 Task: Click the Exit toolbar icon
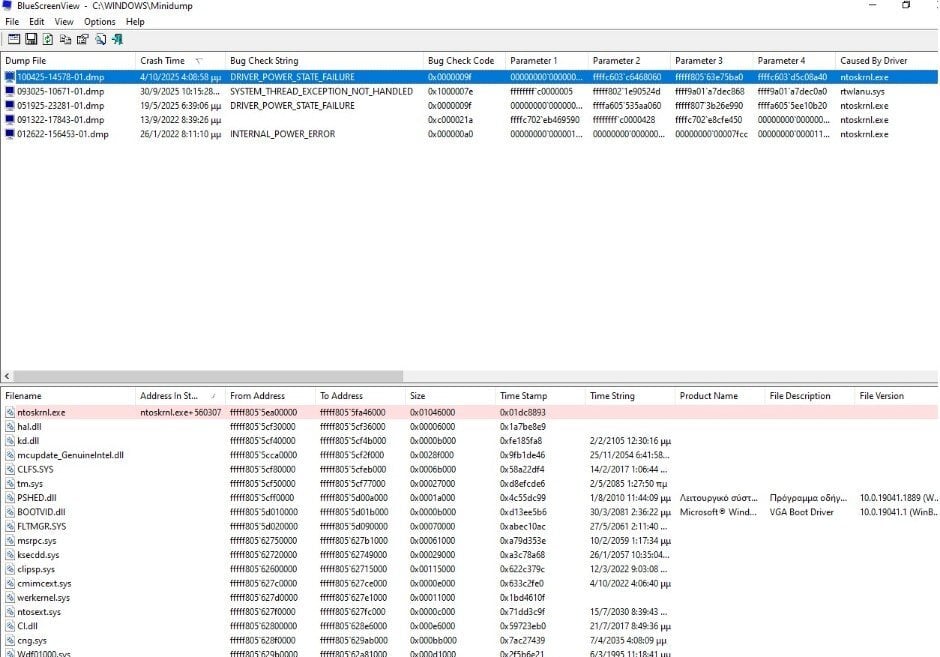117,39
